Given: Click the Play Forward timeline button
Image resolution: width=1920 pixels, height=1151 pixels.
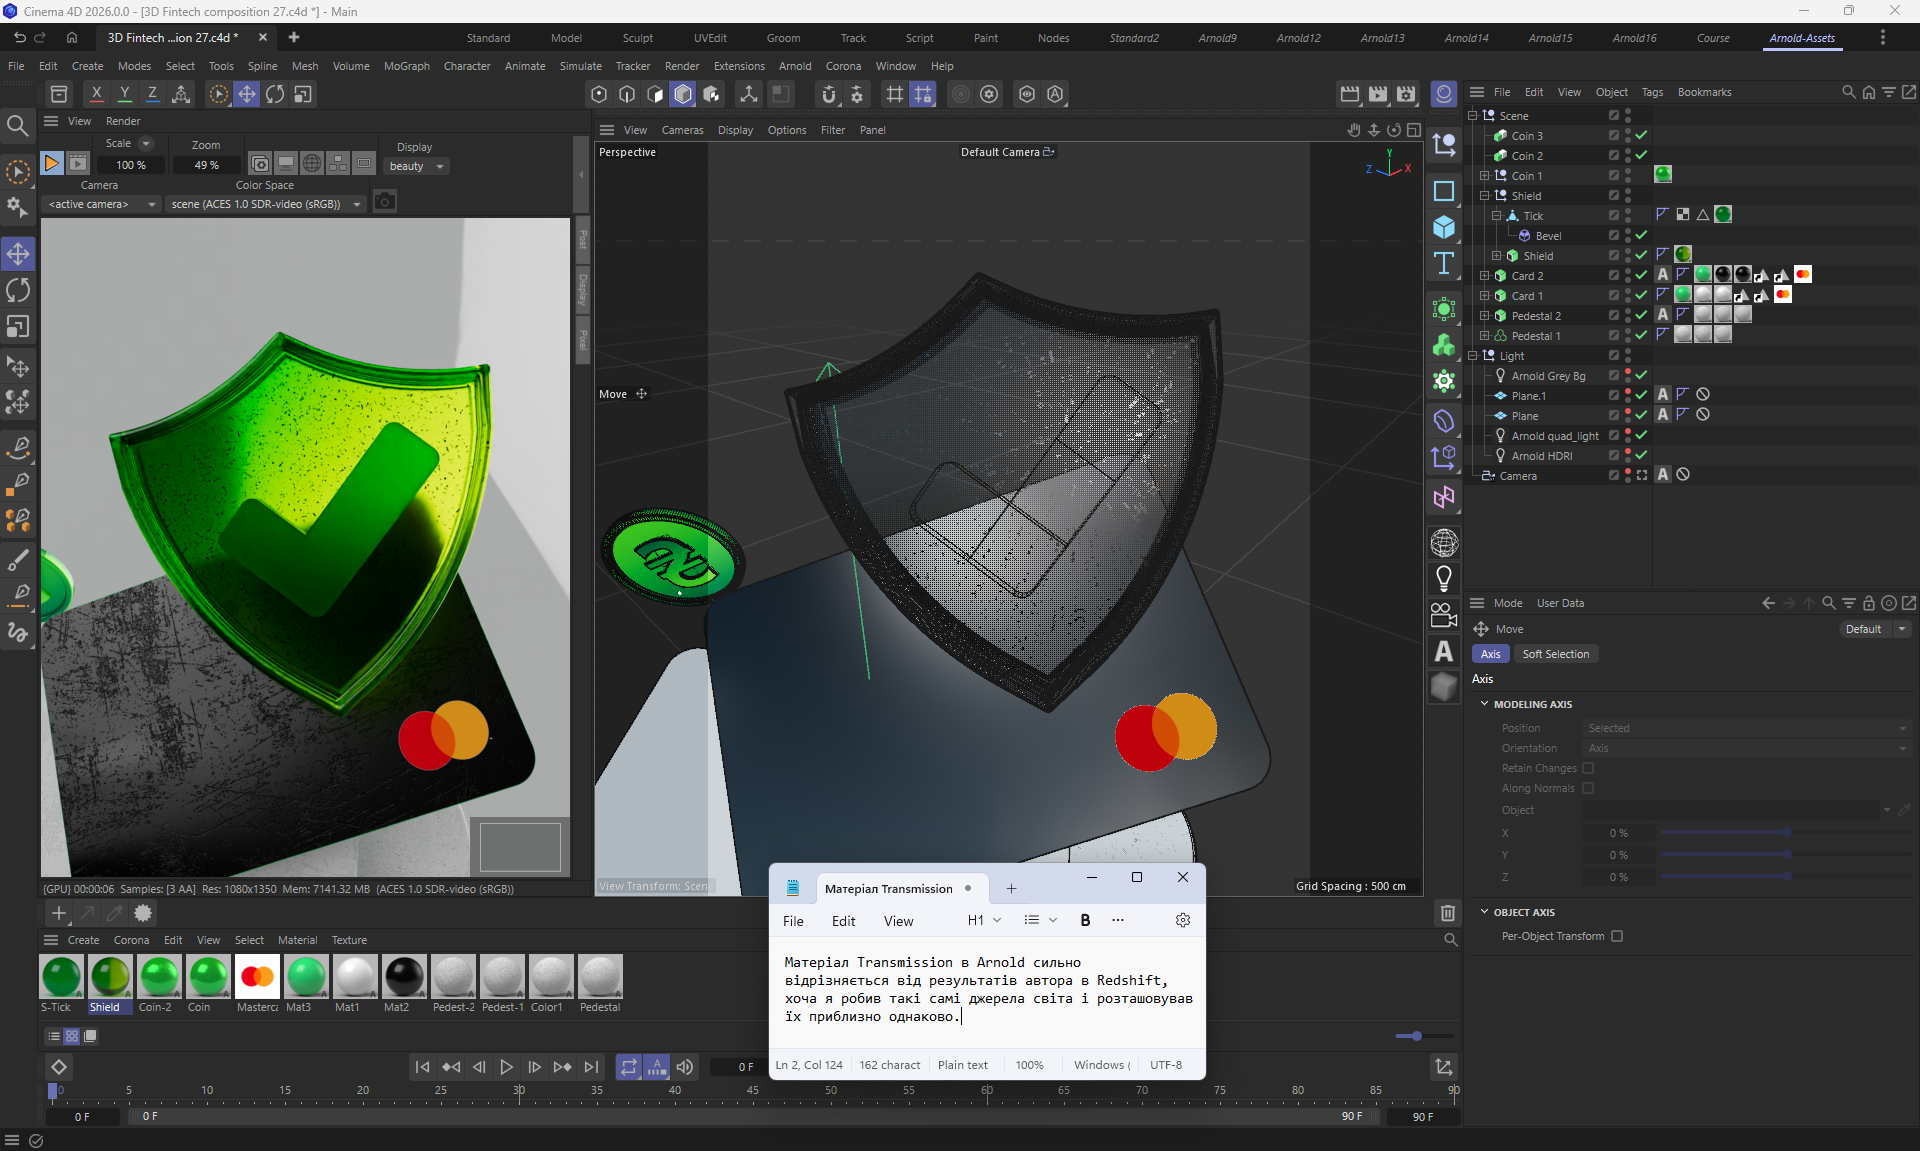Looking at the screenshot, I should (506, 1067).
